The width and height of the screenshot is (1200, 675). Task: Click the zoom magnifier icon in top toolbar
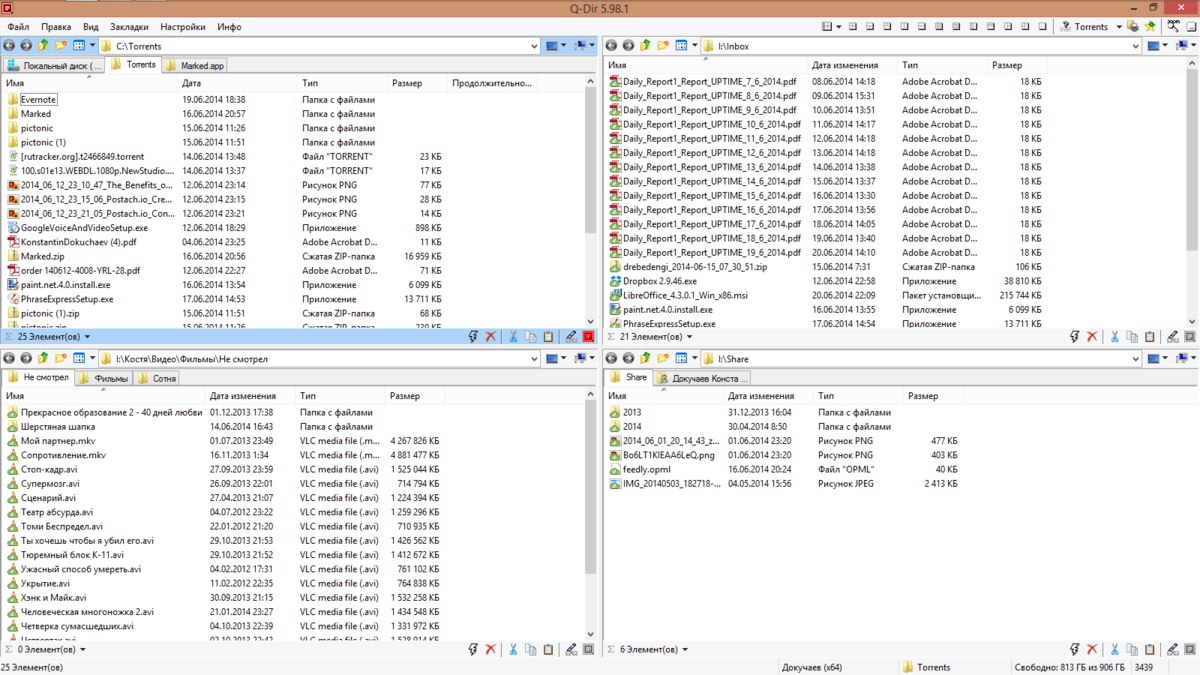pos(1173,26)
